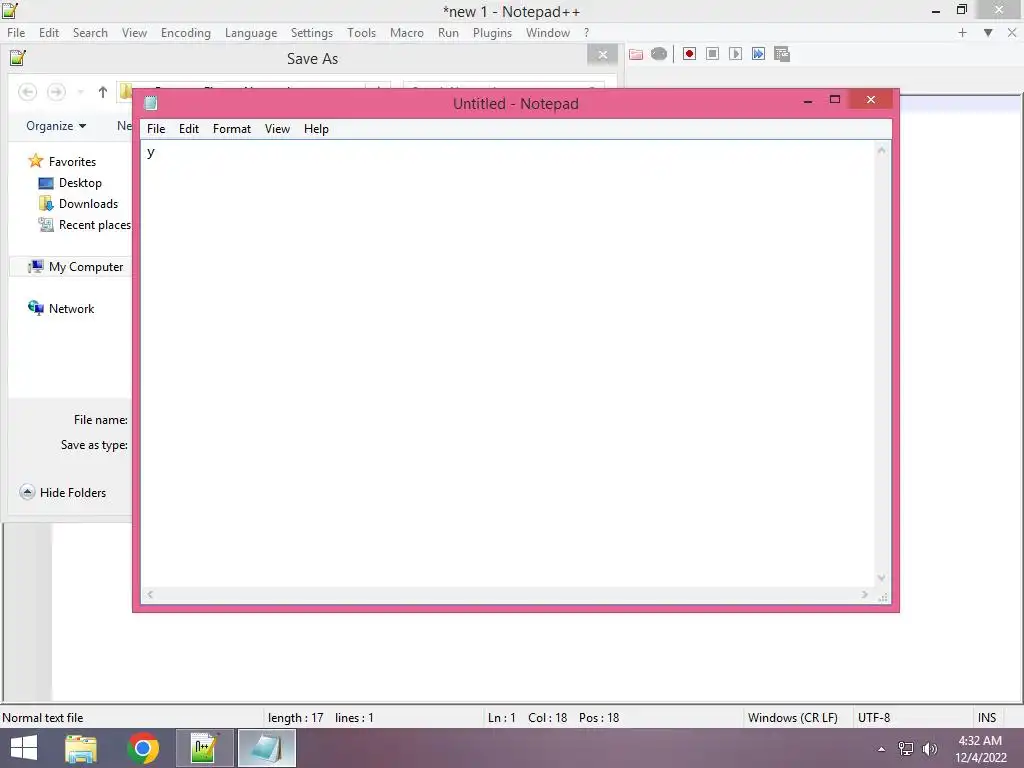
Task: Open Notepad++ Window menu
Action: tap(548, 33)
